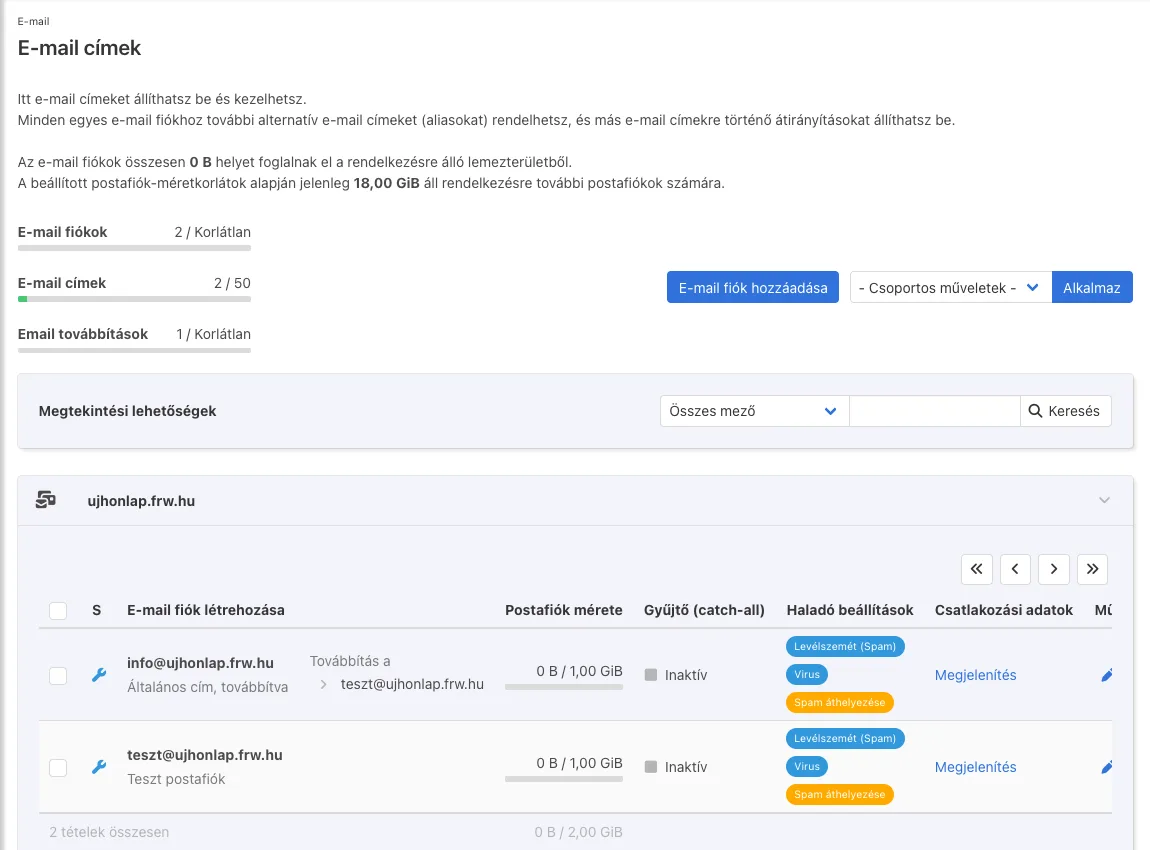Click the search text input field
The image size is (1150, 850).
[934, 411]
